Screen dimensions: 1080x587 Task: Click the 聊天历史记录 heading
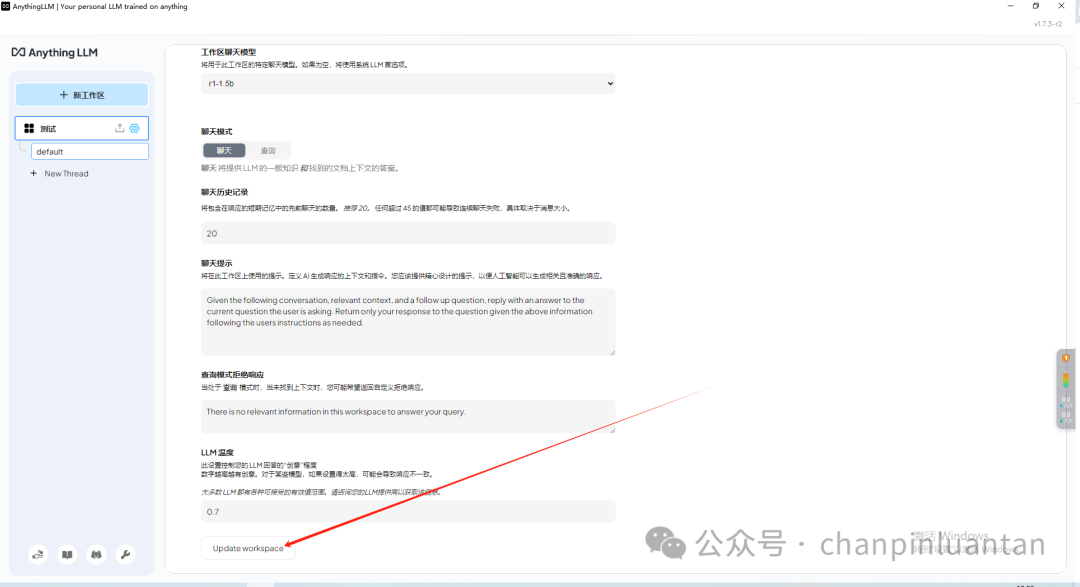pos(225,192)
